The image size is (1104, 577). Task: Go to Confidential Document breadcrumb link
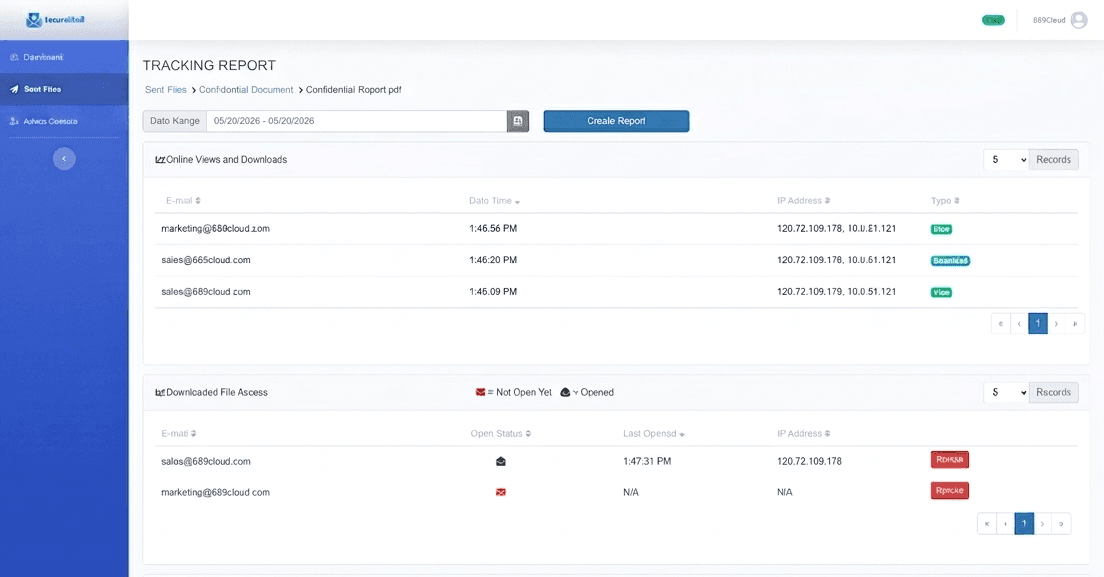pyautogui.click(x=246, y=90)
